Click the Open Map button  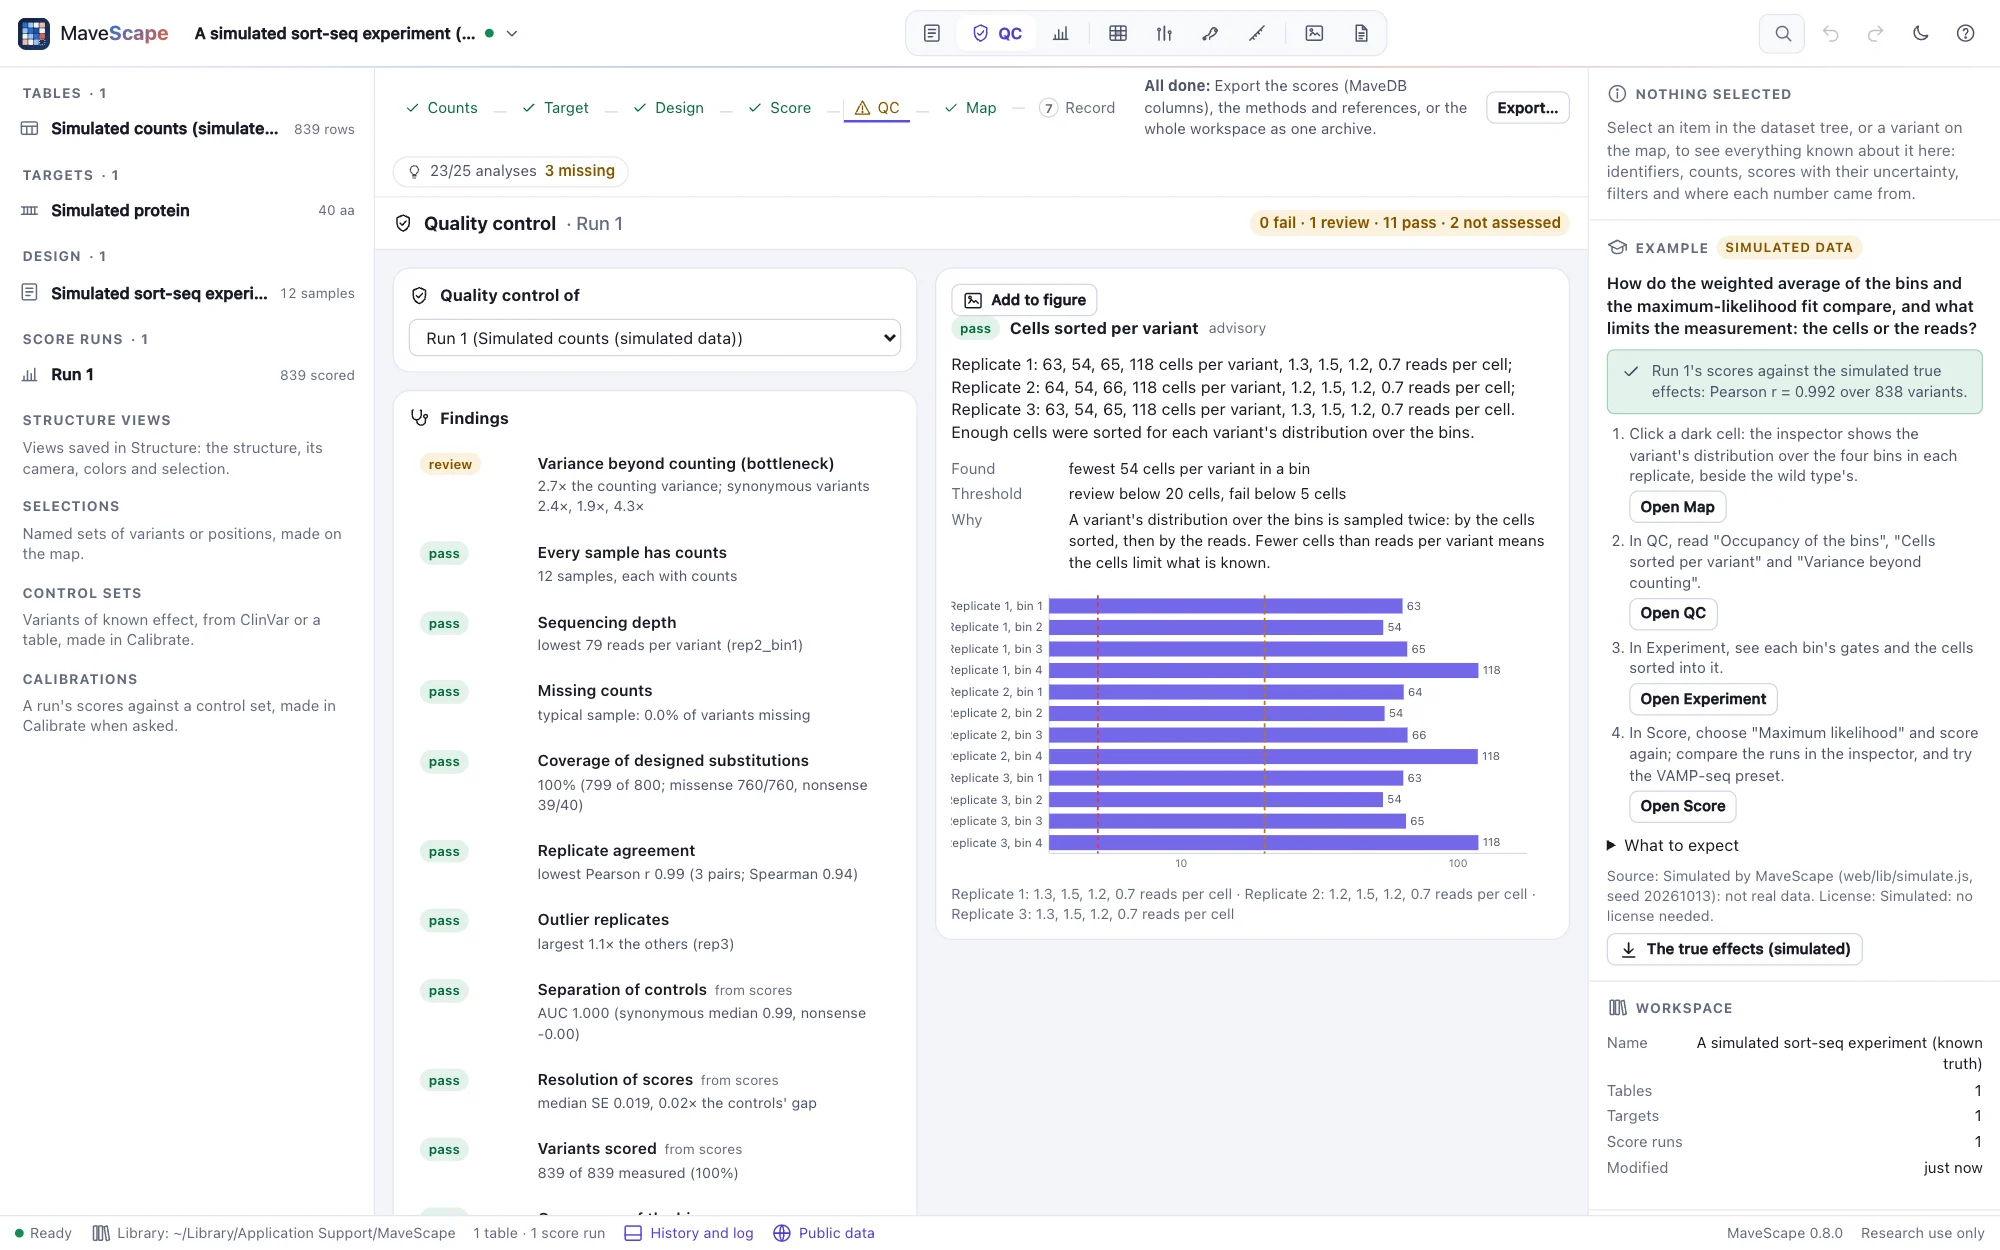pos(1677,507)
